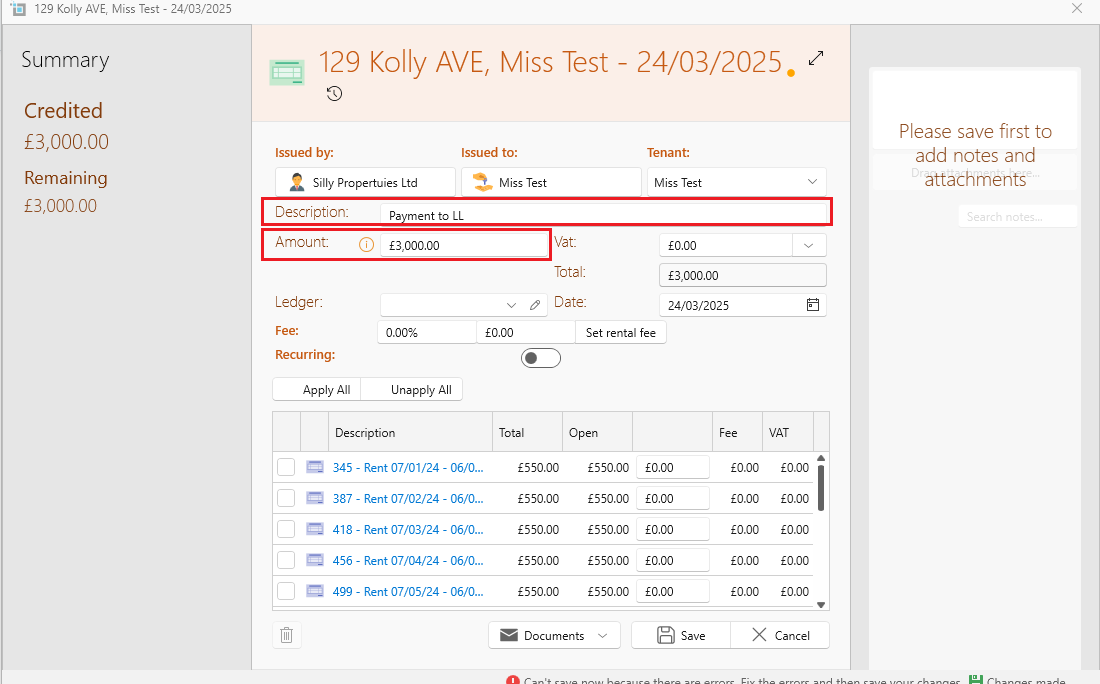This screenshot has height=684, width=1100.
Task: Click allocation amount field for row 418
Action: 673,529
